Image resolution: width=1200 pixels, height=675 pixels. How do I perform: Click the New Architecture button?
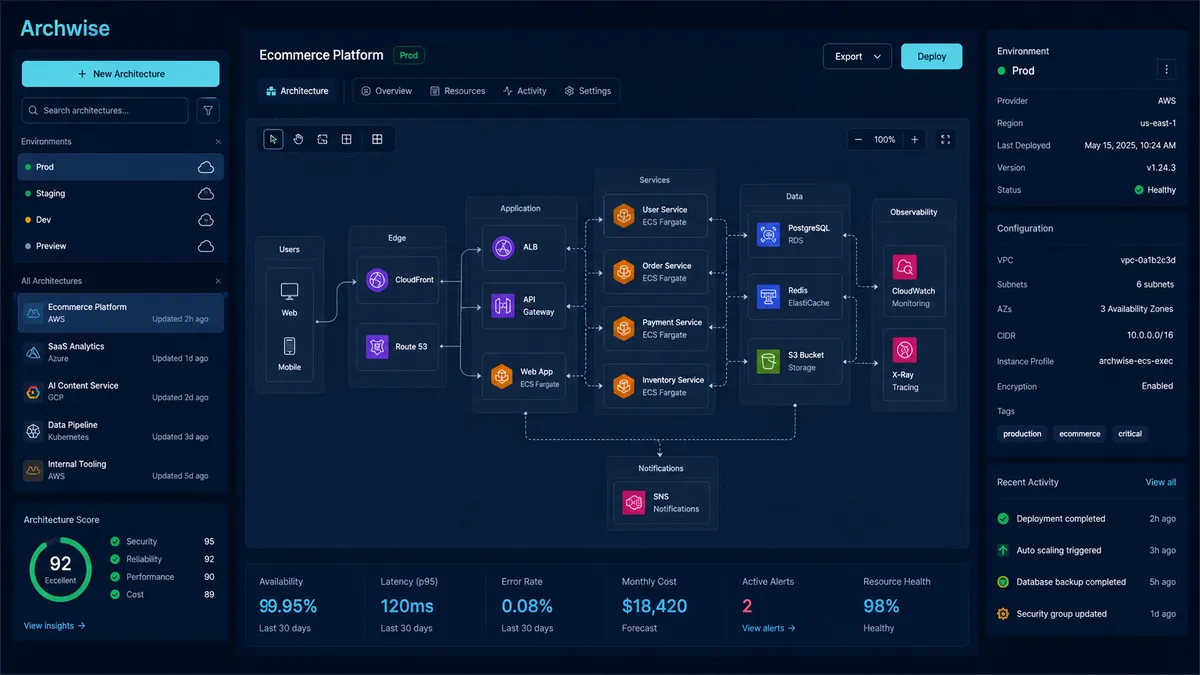coord(121,74)
